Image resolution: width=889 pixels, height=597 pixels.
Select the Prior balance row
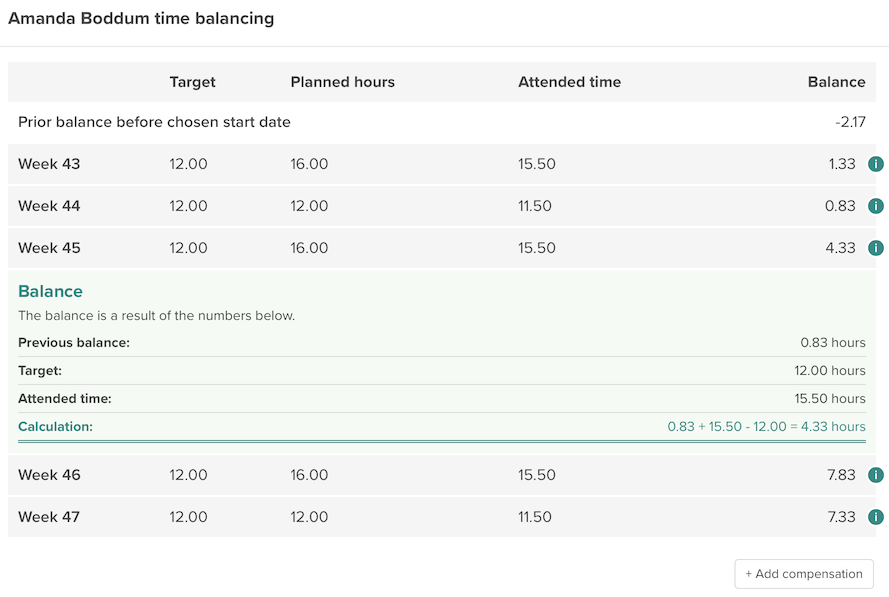pos(154,122)
